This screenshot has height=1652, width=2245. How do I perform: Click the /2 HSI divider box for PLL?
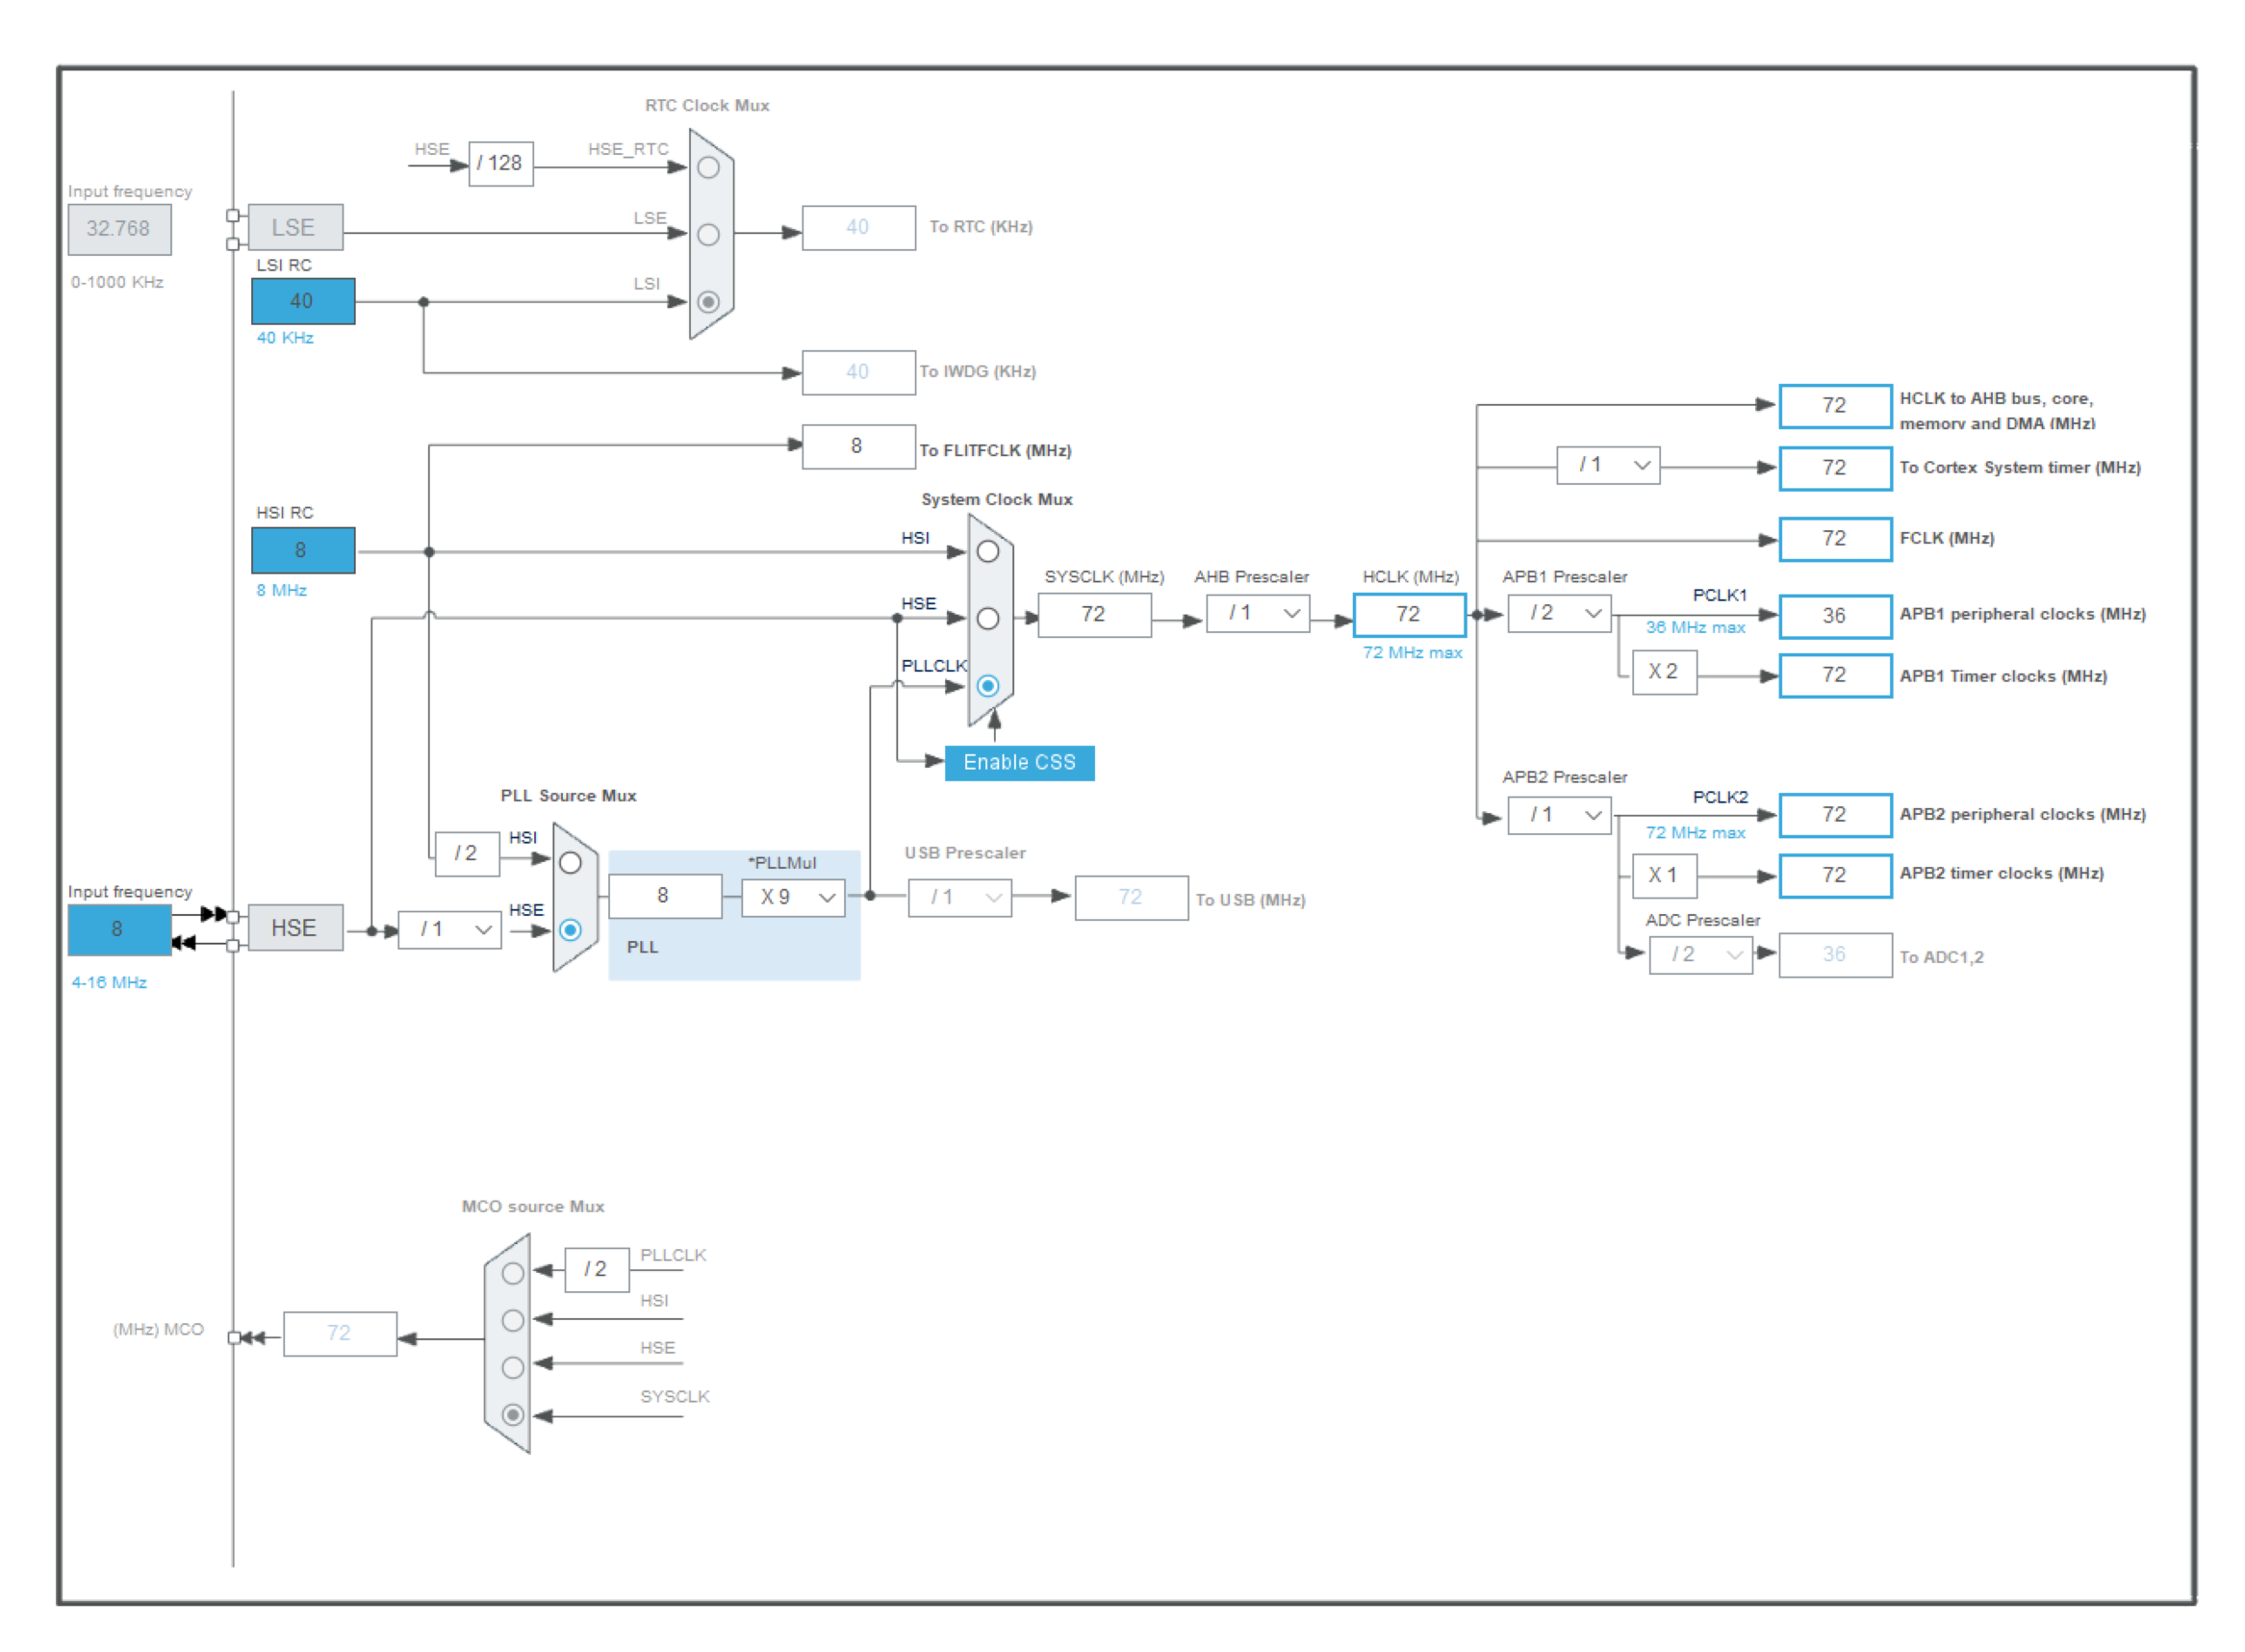[467, 854]
